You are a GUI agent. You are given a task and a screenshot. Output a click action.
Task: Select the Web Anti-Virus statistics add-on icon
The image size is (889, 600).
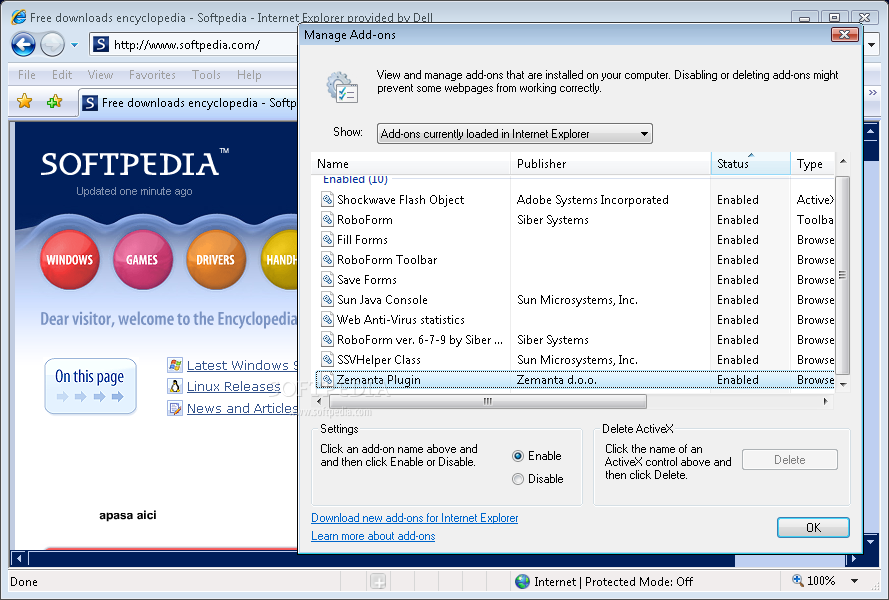point(327,319)
